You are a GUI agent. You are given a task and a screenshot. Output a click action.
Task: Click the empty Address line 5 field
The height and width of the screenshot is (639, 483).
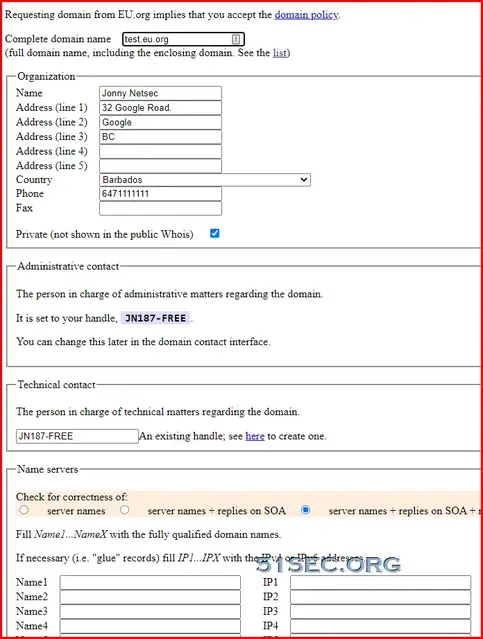pyautogui.click(x=161, y=166)
